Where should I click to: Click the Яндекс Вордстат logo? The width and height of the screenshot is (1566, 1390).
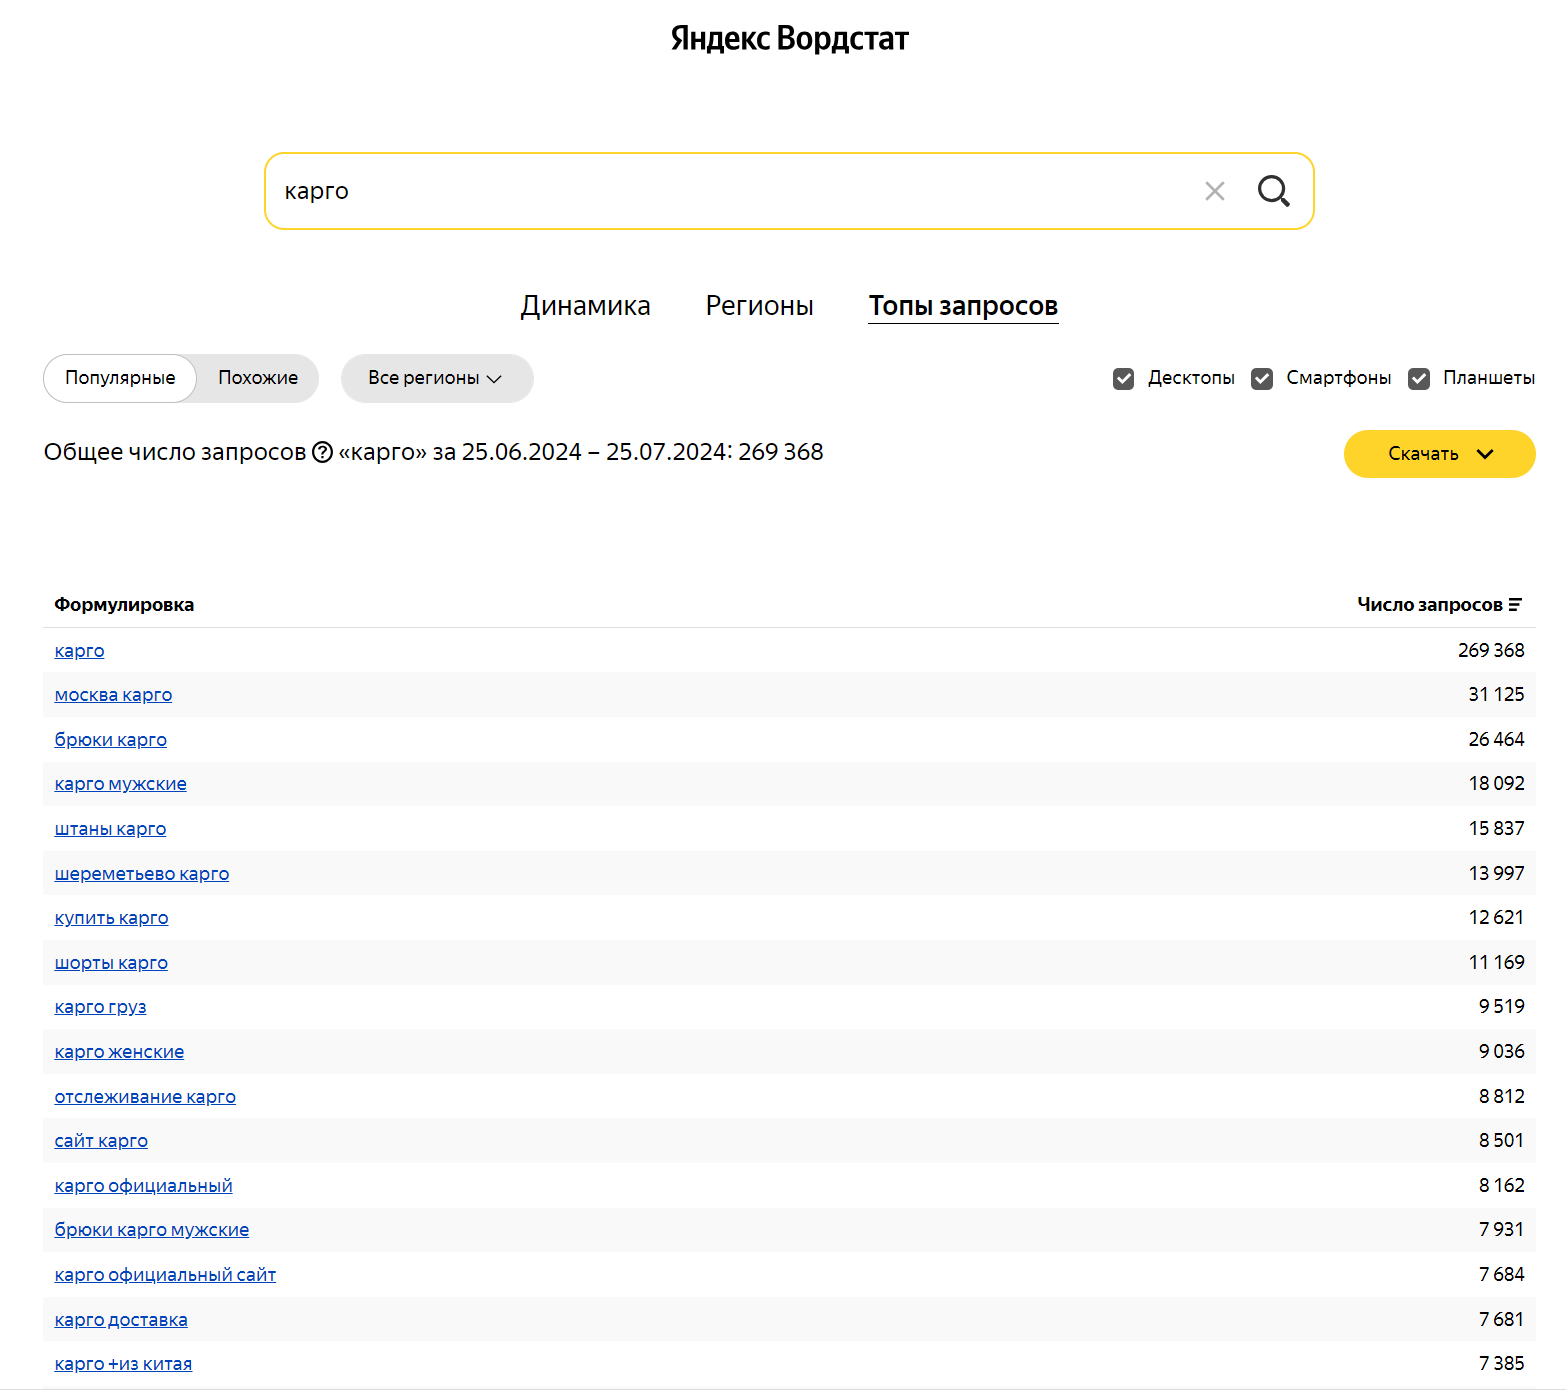point(789,39)
